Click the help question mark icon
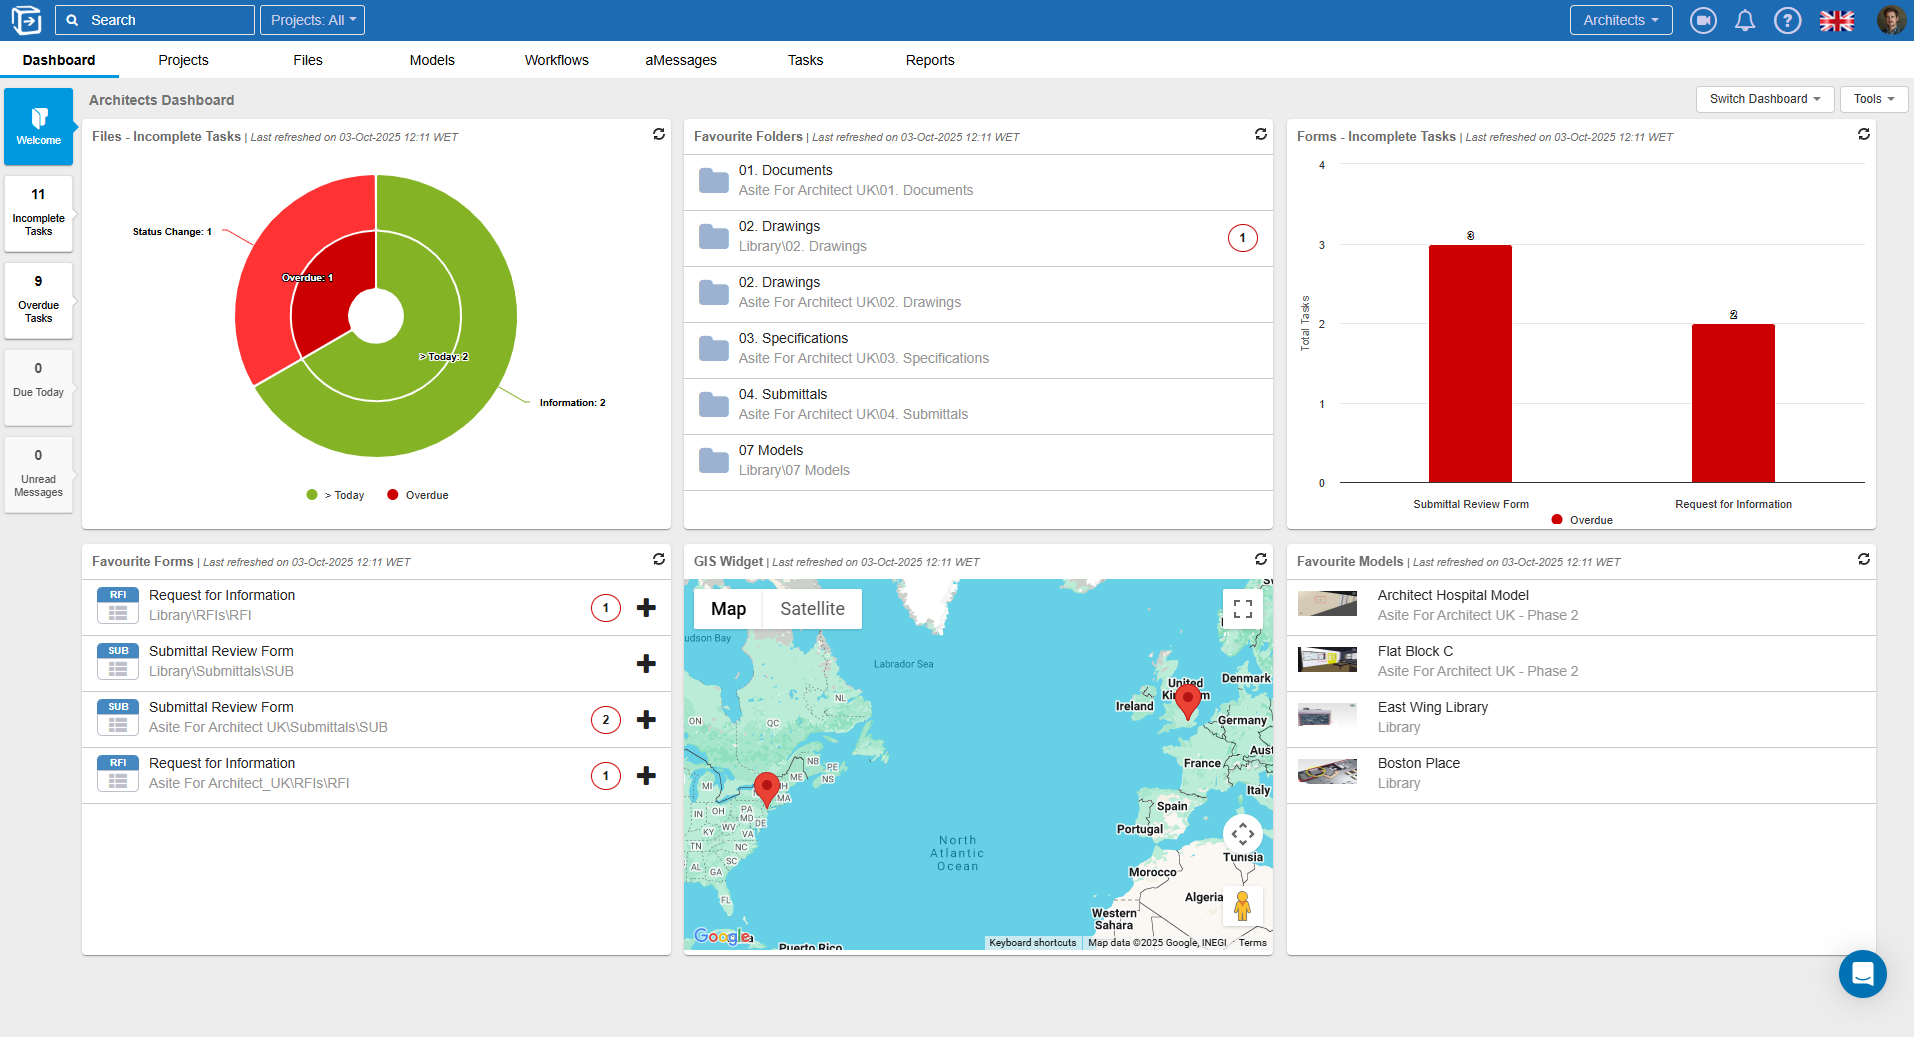The width and height of the screenshot is (1914, 1037). tap(1787, 20)
